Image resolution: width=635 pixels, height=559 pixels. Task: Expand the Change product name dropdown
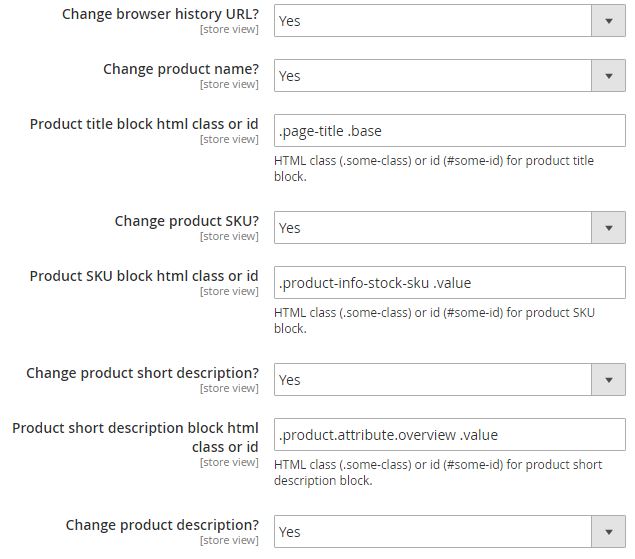(449, 75)
